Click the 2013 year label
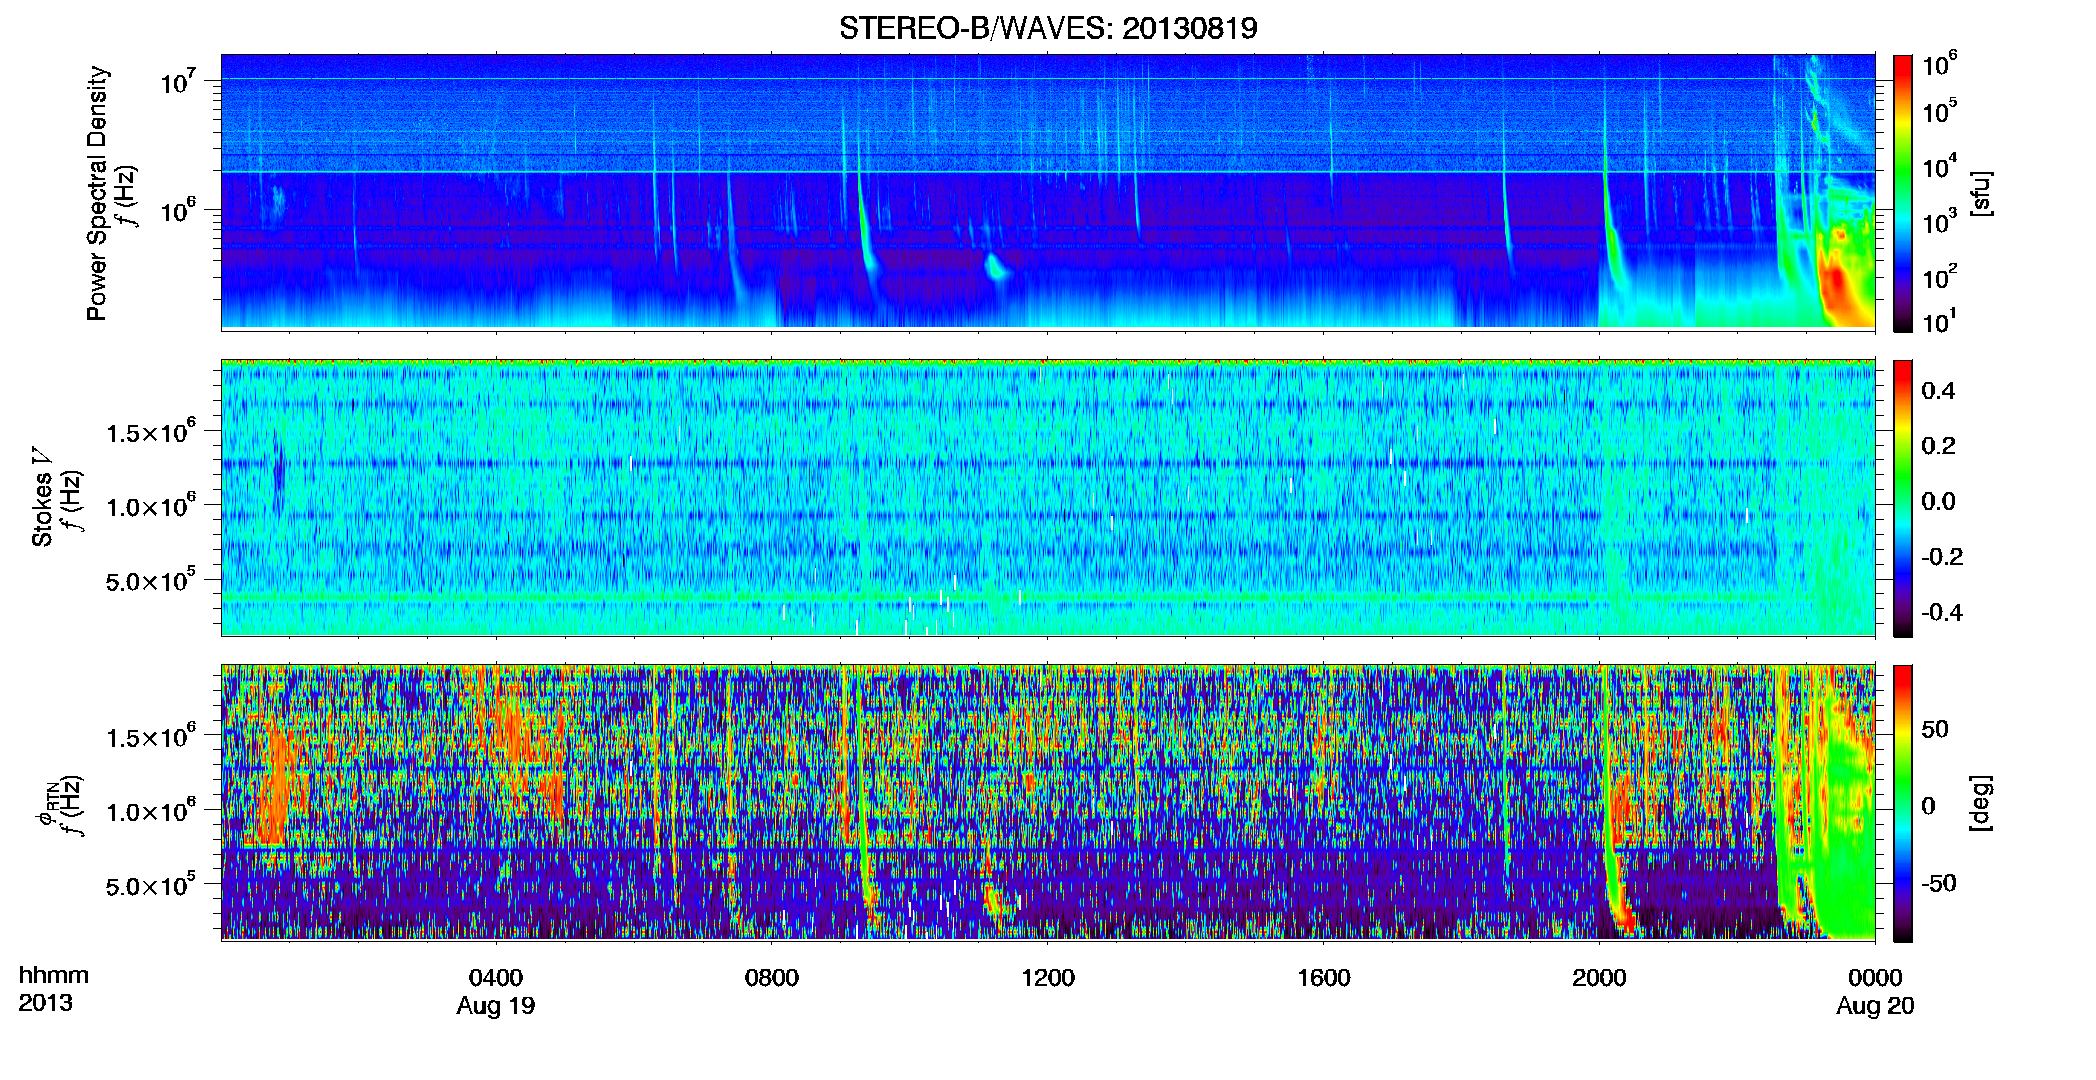This screenshot has width=2096, height=1080. 45,1003
